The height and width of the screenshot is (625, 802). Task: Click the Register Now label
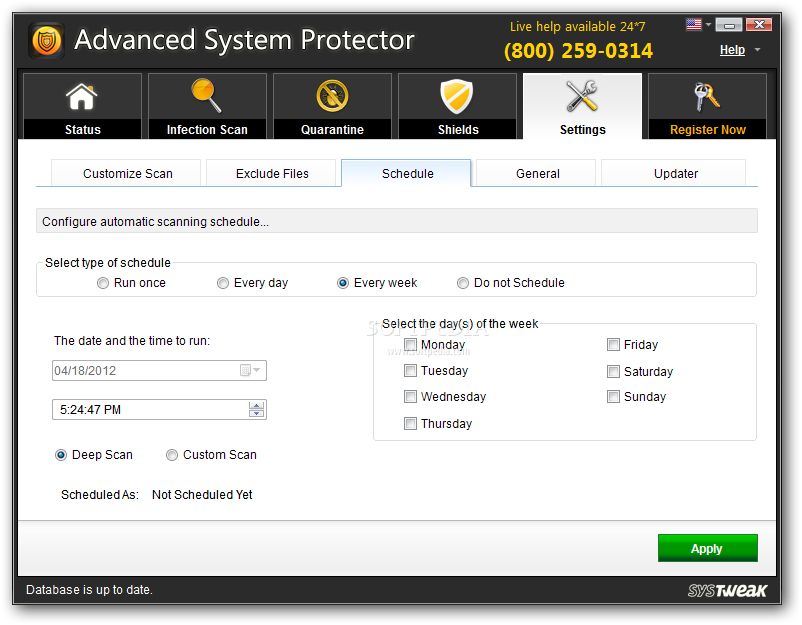(x=708, y=130)
